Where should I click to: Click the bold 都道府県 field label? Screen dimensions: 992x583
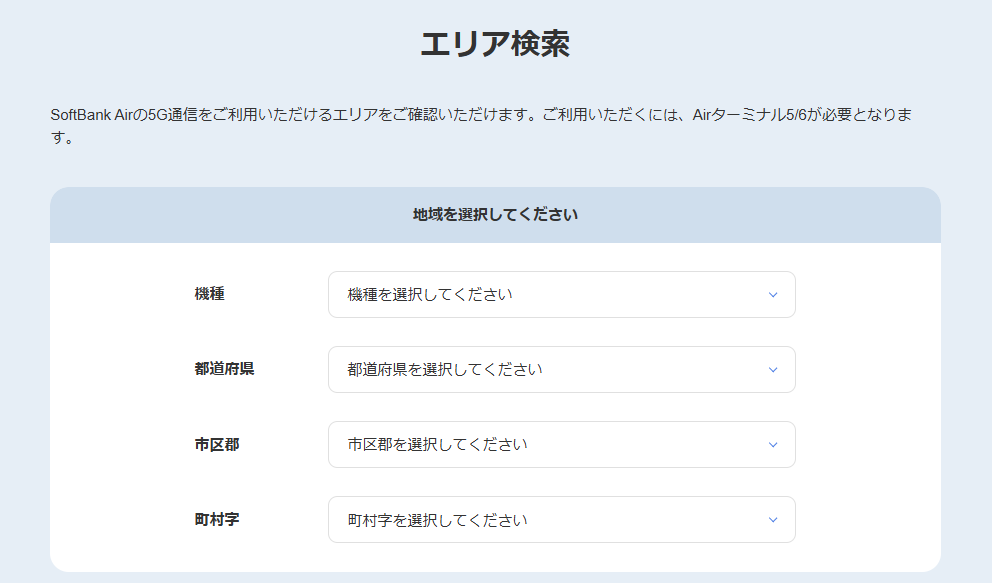coord(225,369)
